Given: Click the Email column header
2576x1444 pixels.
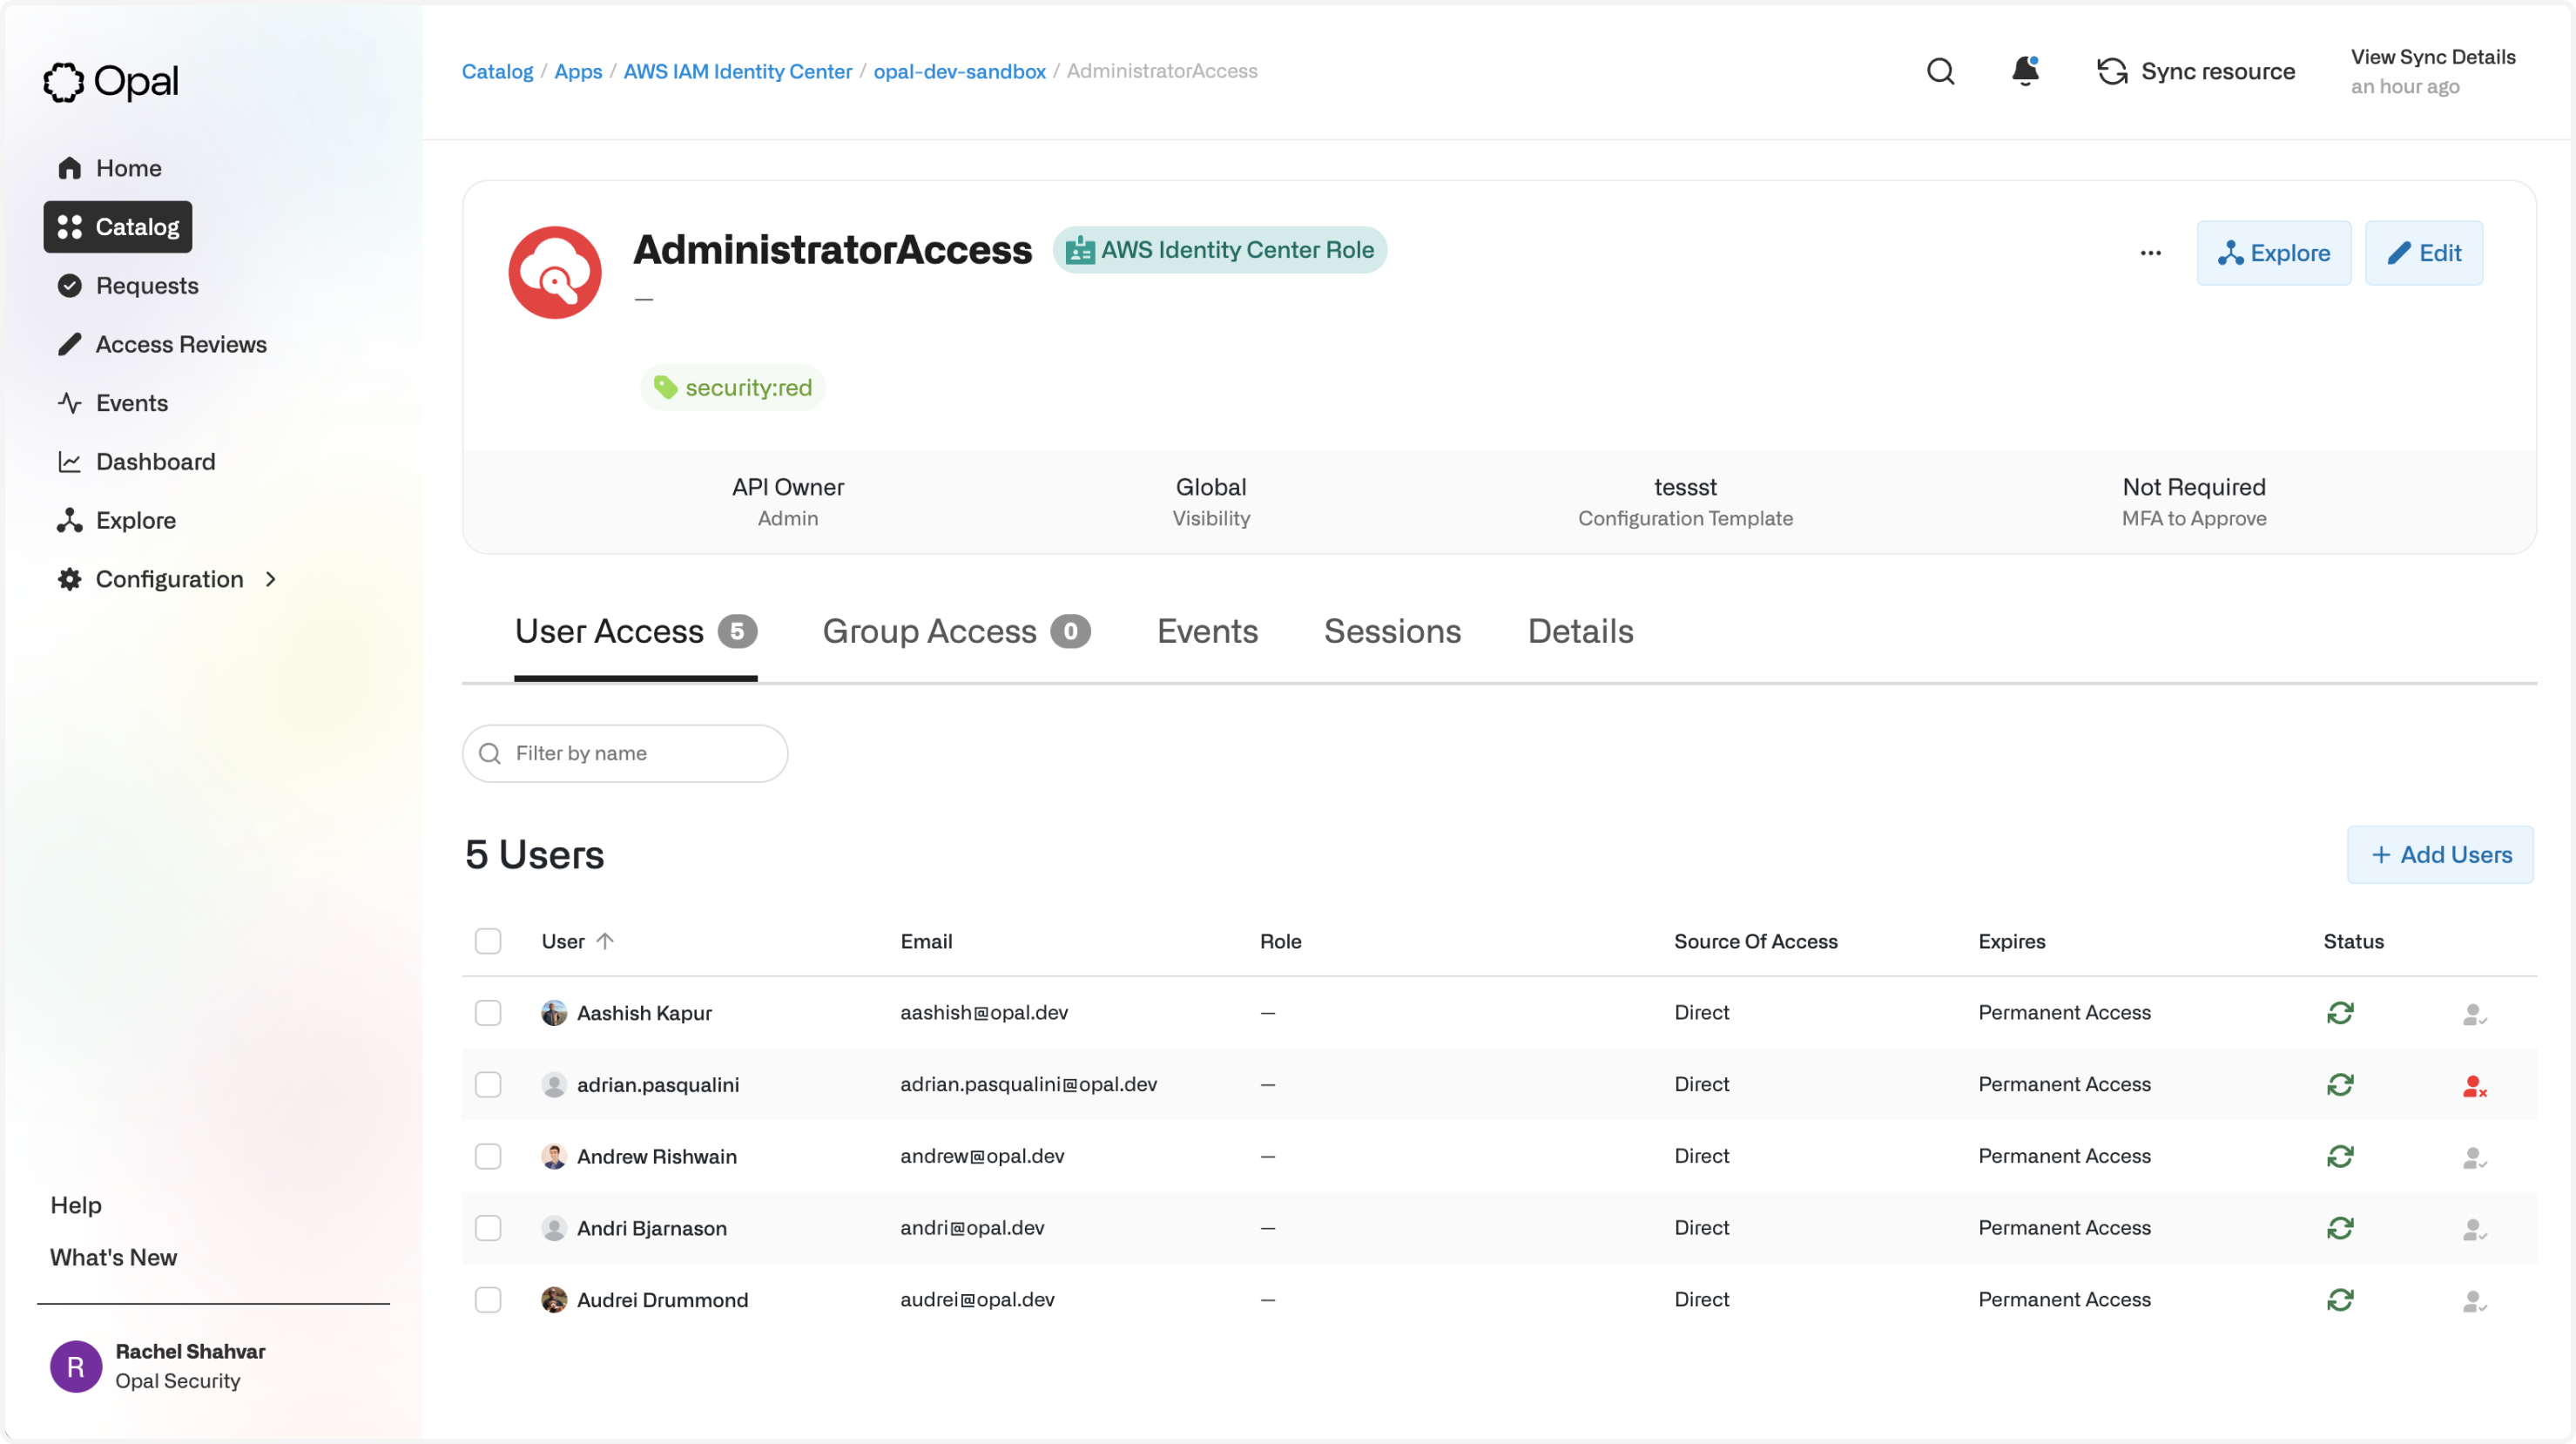Looking at the screenshot, I should 926,941.
